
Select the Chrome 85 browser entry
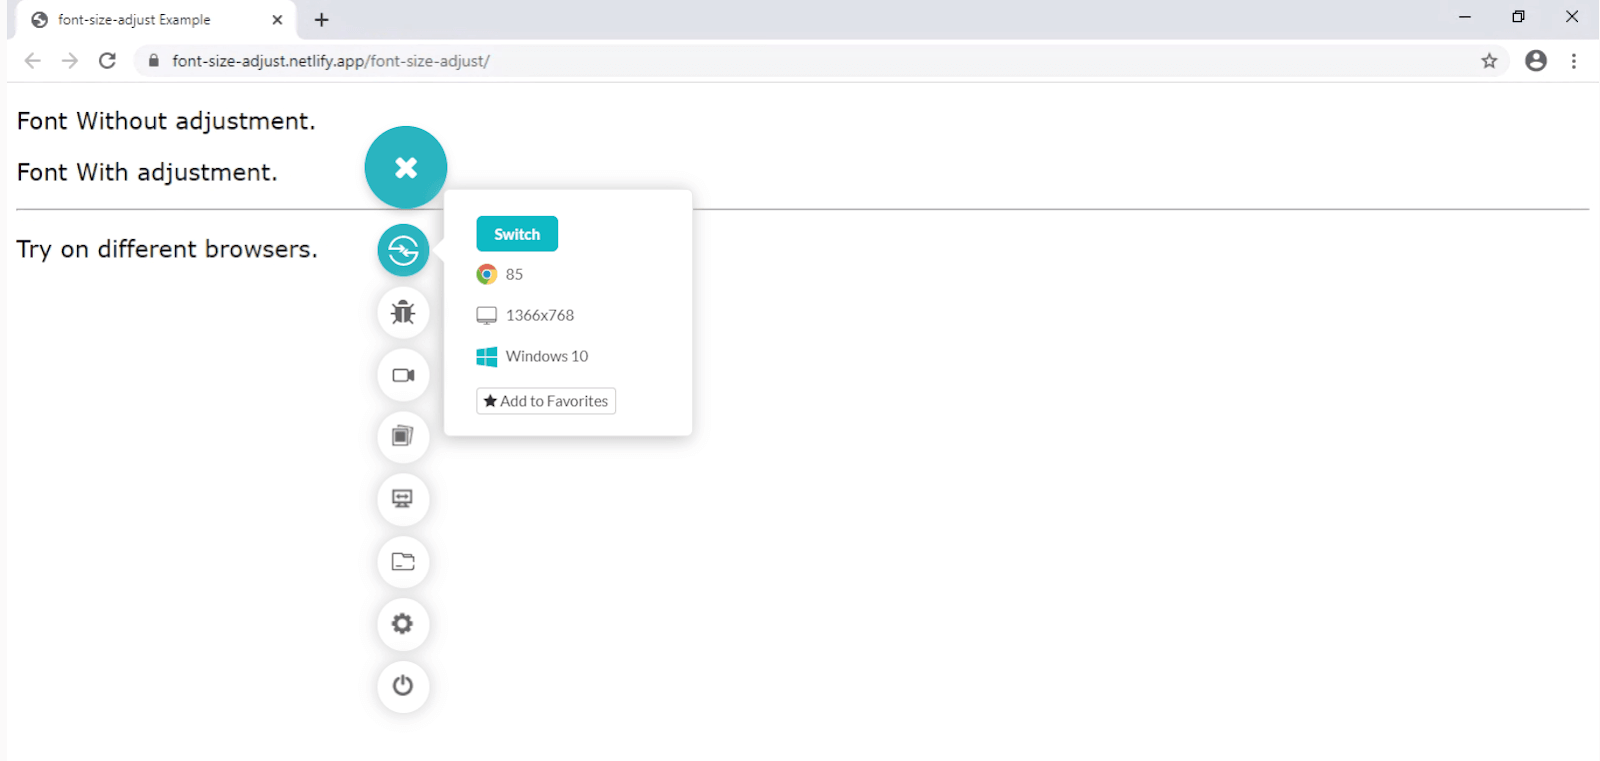pyautogui.click(x=500, y=274)
